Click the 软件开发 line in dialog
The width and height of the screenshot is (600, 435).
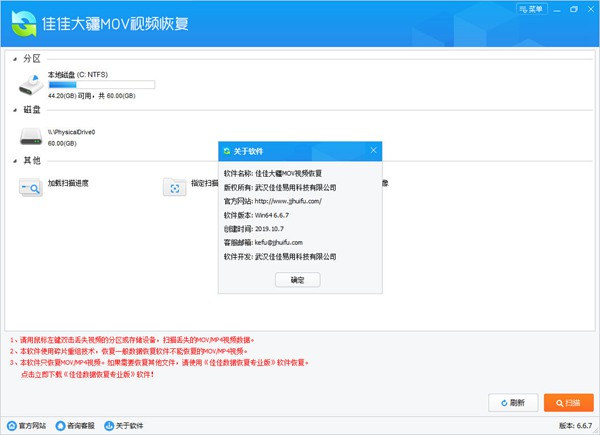point(280,256)
